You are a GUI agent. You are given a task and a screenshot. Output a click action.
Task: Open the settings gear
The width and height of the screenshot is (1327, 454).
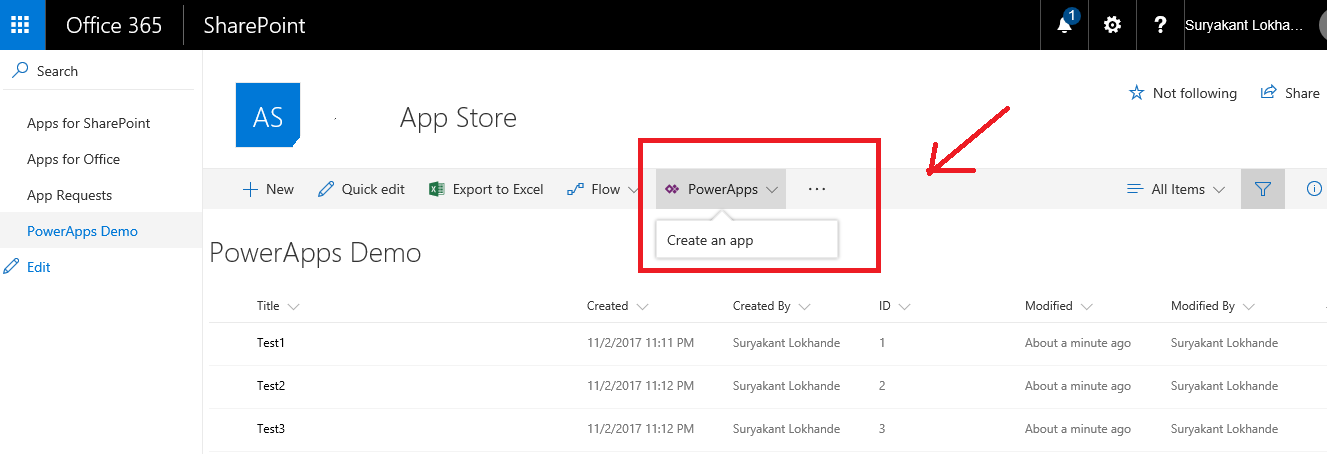tap(1112, 25)
